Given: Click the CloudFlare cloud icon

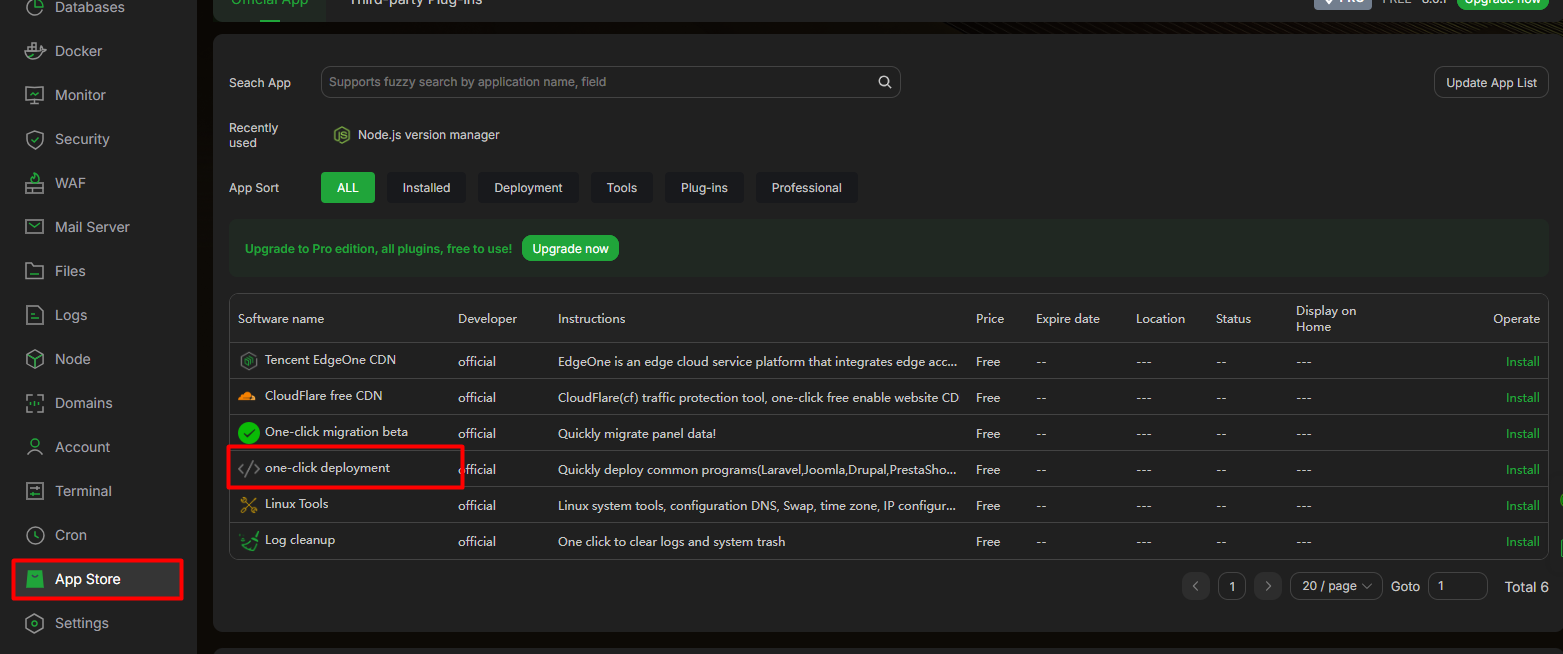Looking at the screenshot, I should coord(247,396).
